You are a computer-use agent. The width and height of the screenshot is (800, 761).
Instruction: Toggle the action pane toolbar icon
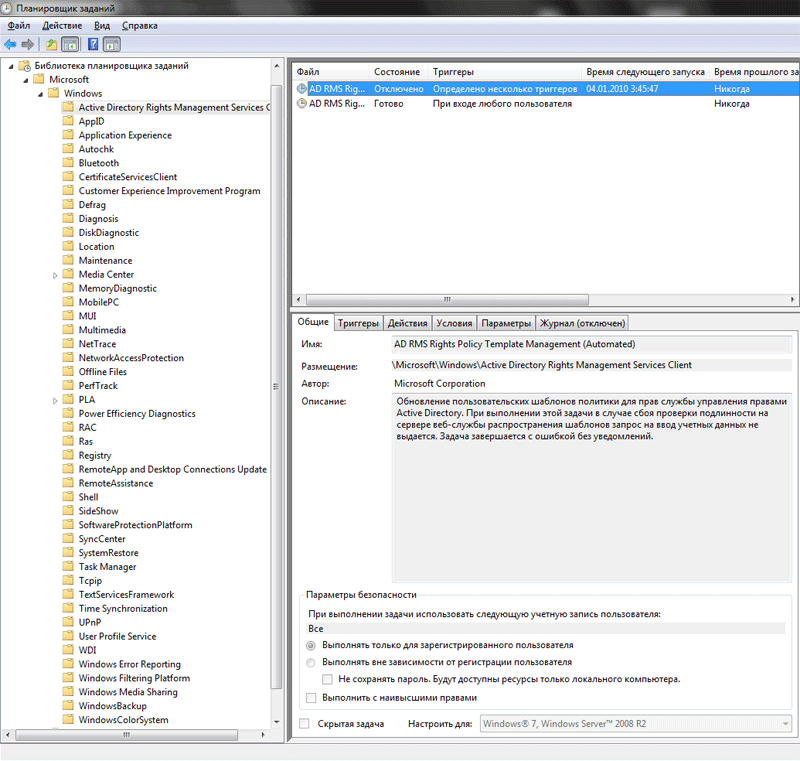point(112,44)
